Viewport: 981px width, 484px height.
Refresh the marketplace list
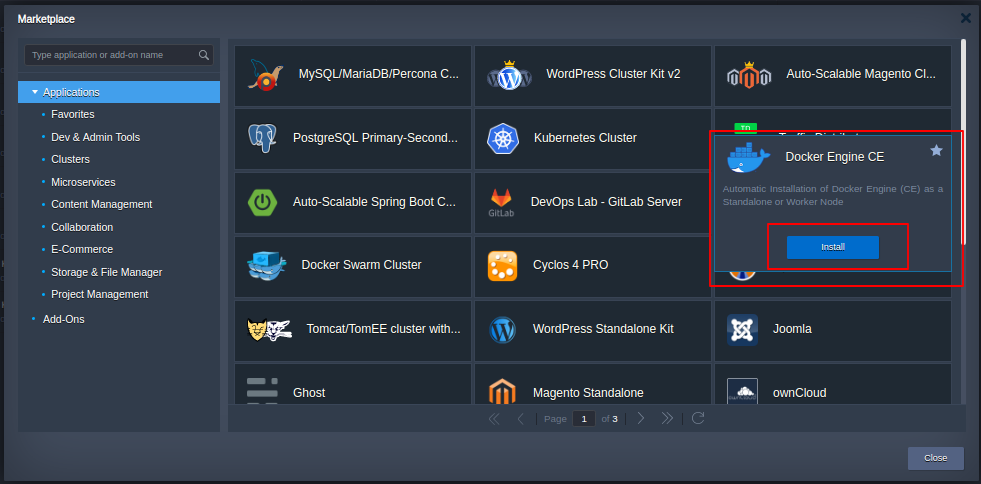tap(698, 418)
